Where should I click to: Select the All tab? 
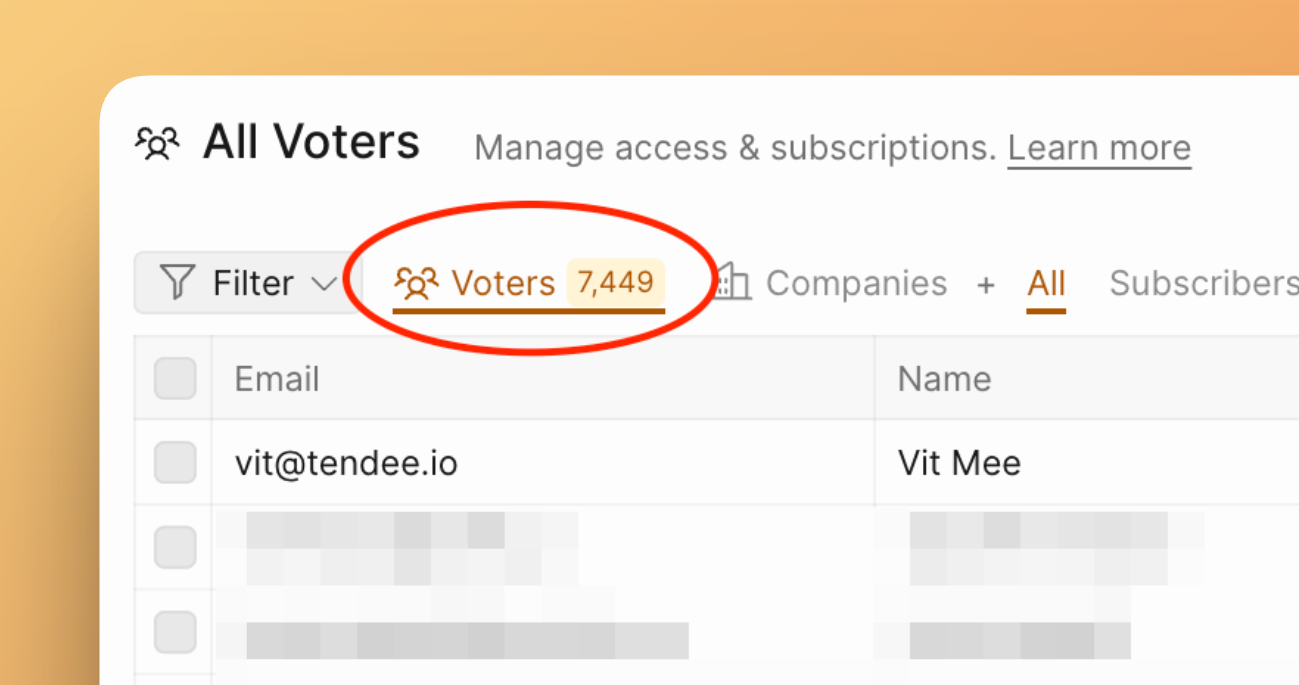tap(1046, 284)
